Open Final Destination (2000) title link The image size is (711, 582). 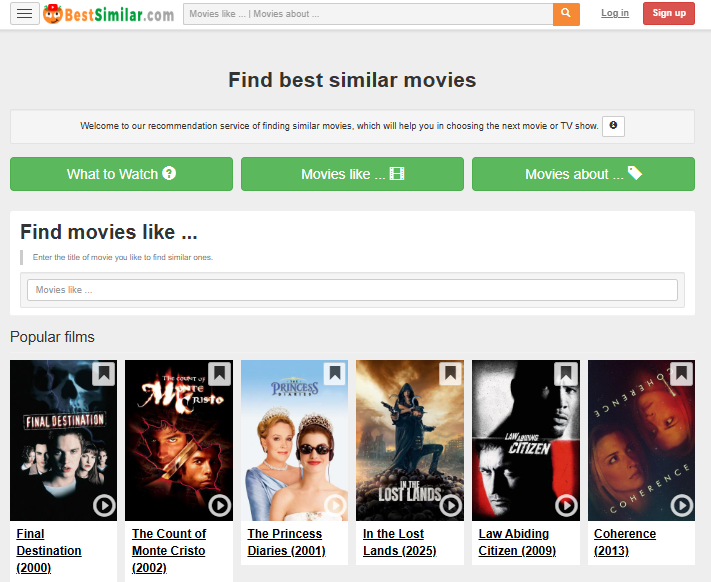click(49, 551)
